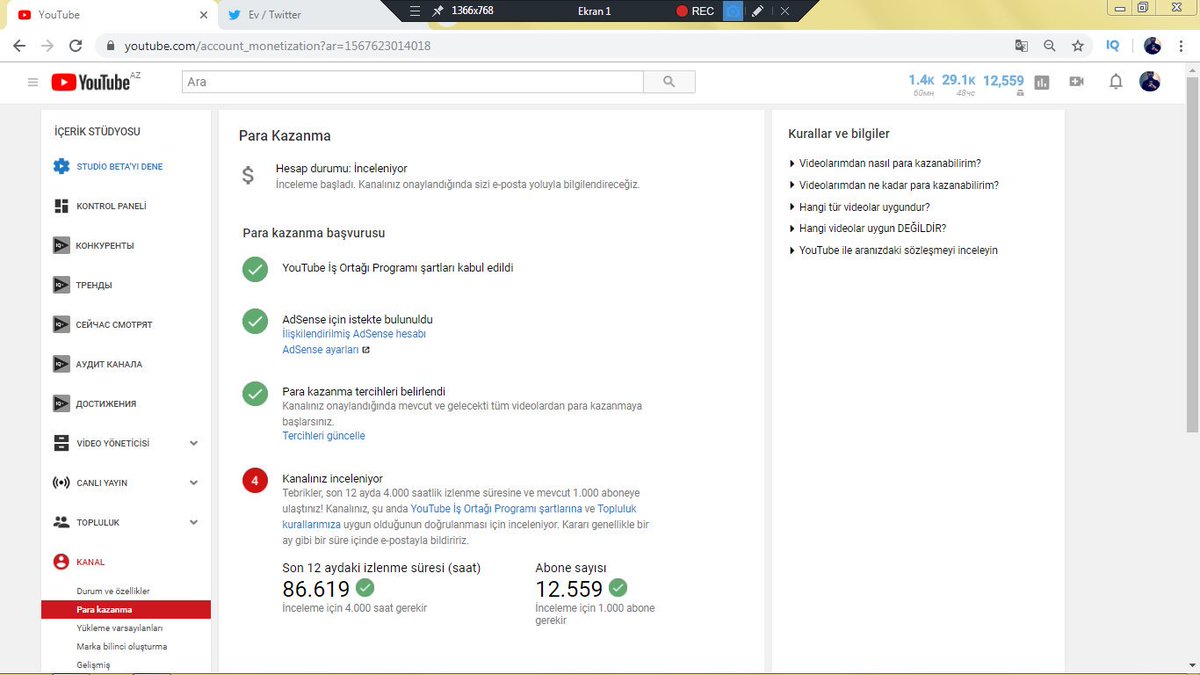Click the 86.619 watch hours value
Viewport: 1200px width, 675px height.
[316, 589]
